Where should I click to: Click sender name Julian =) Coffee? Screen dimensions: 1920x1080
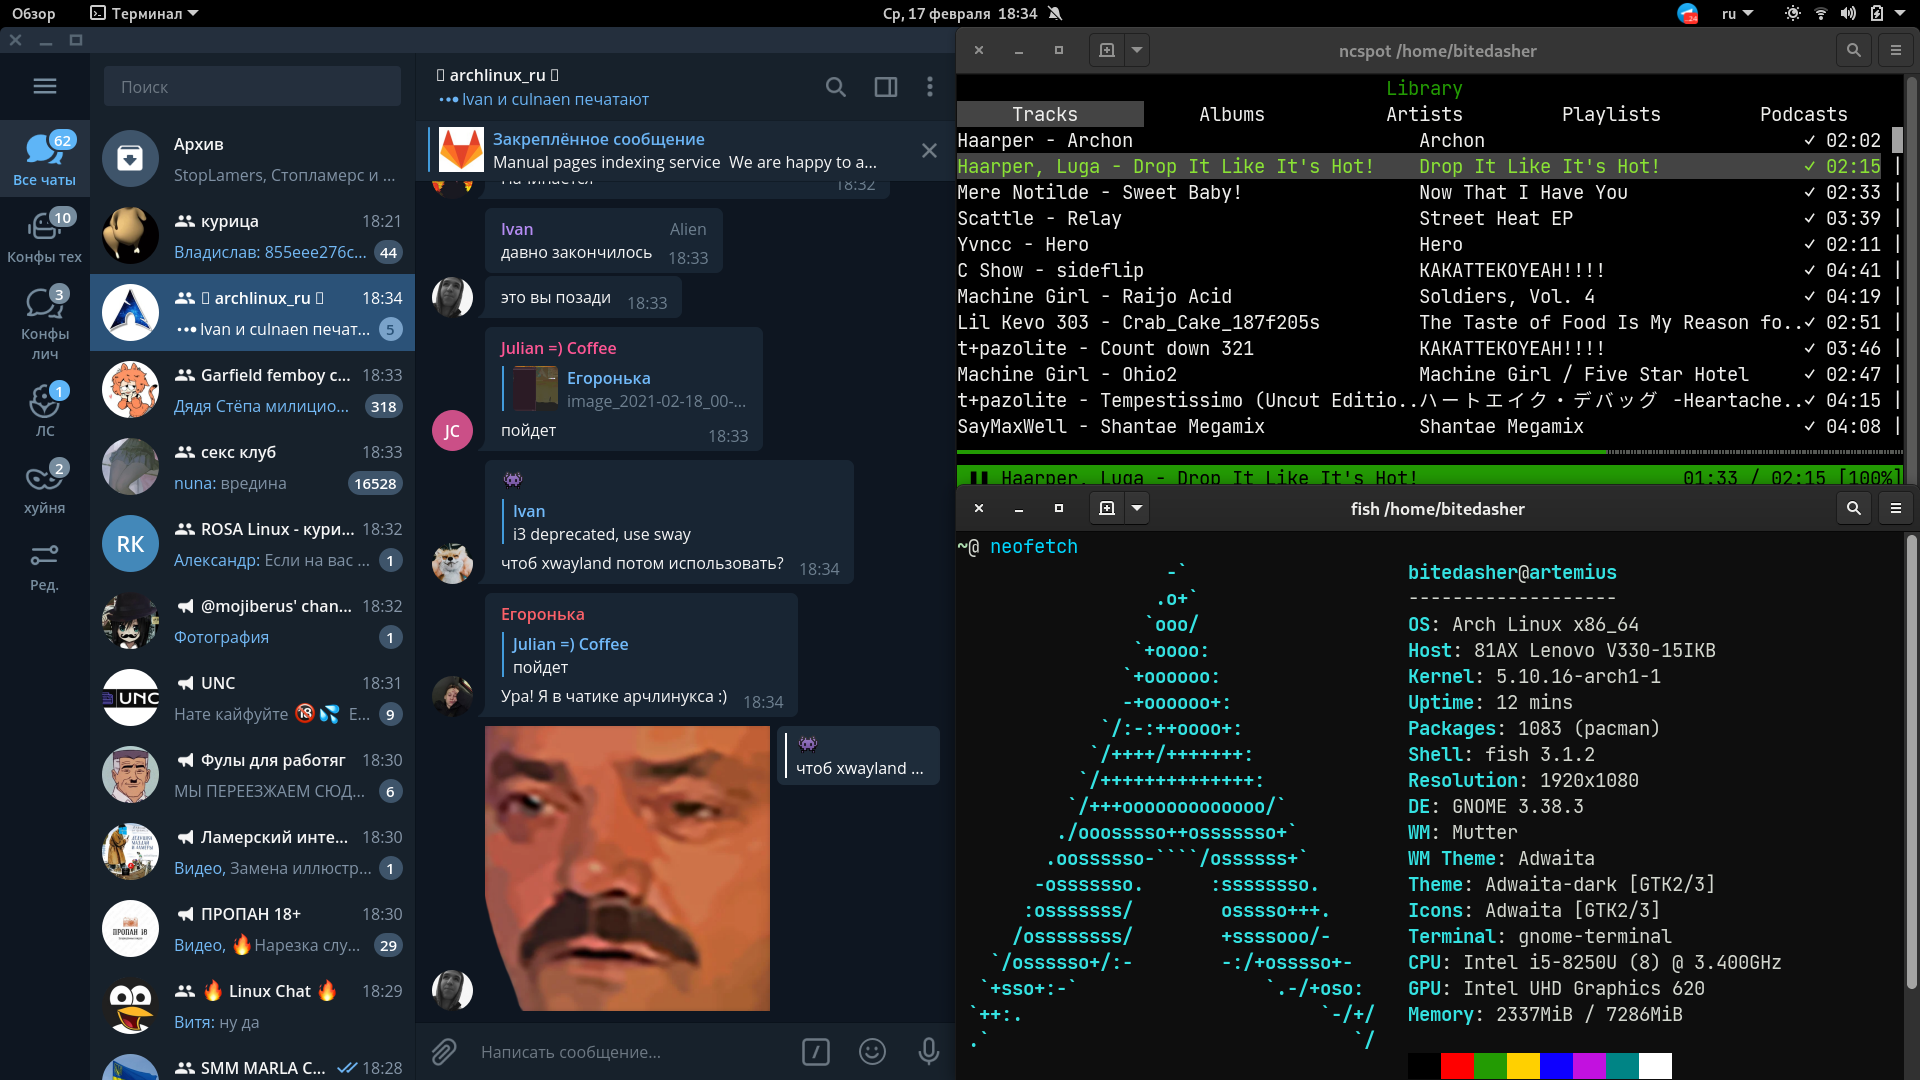(x=558, y=348)
